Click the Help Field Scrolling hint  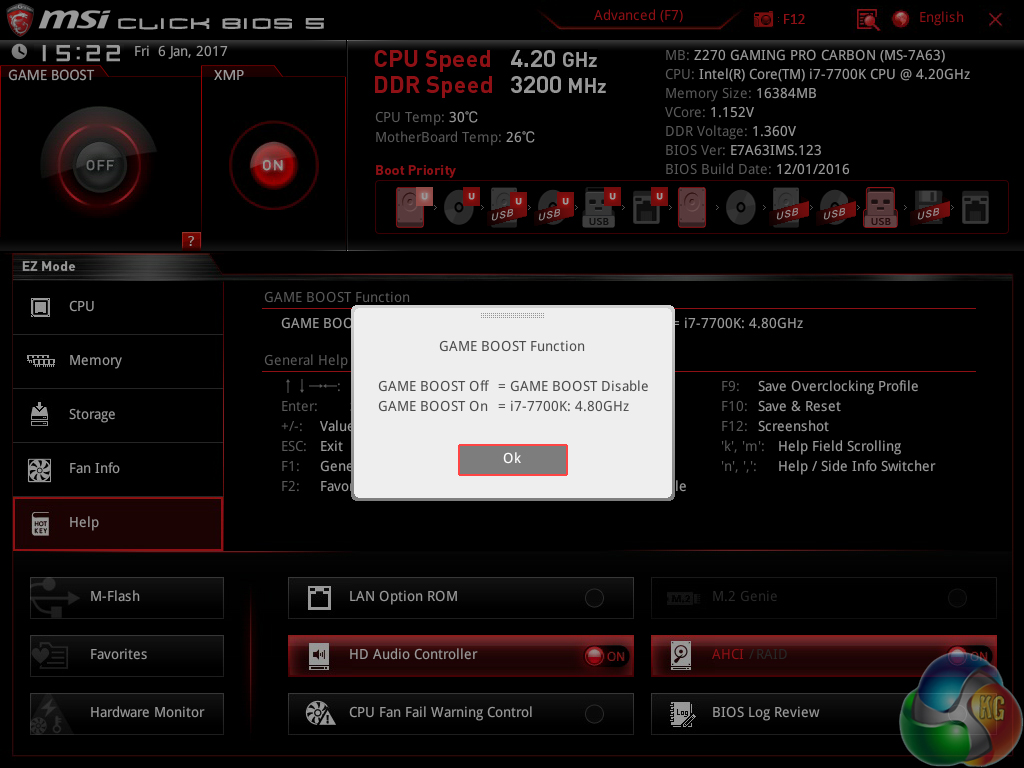[x=811, y=447]
